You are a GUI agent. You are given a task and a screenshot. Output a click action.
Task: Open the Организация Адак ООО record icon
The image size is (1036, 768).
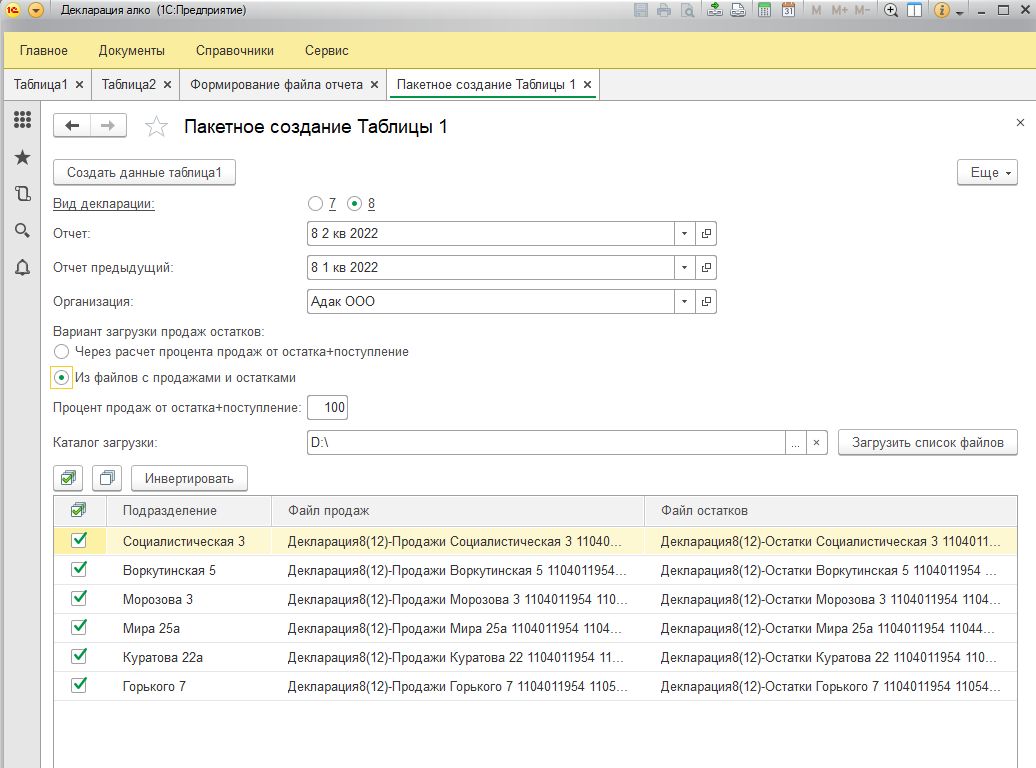tap(706, 301)
